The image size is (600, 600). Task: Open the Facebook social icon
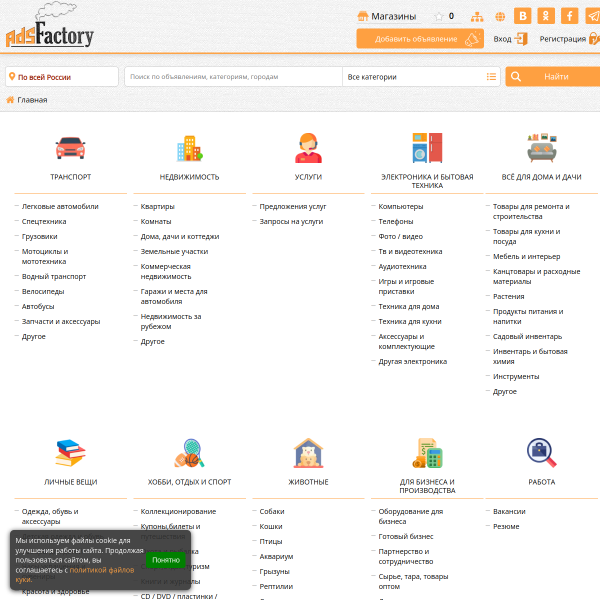569,16
